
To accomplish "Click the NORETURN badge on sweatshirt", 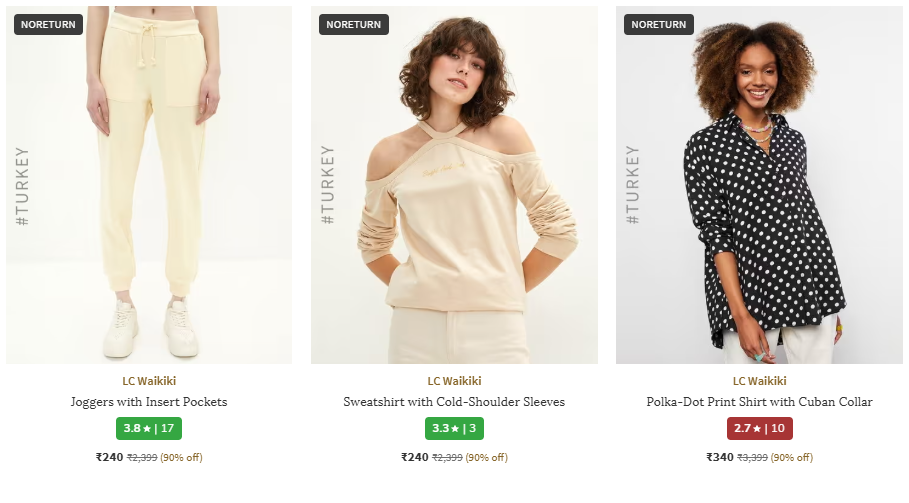I will [x=354, y=24].
